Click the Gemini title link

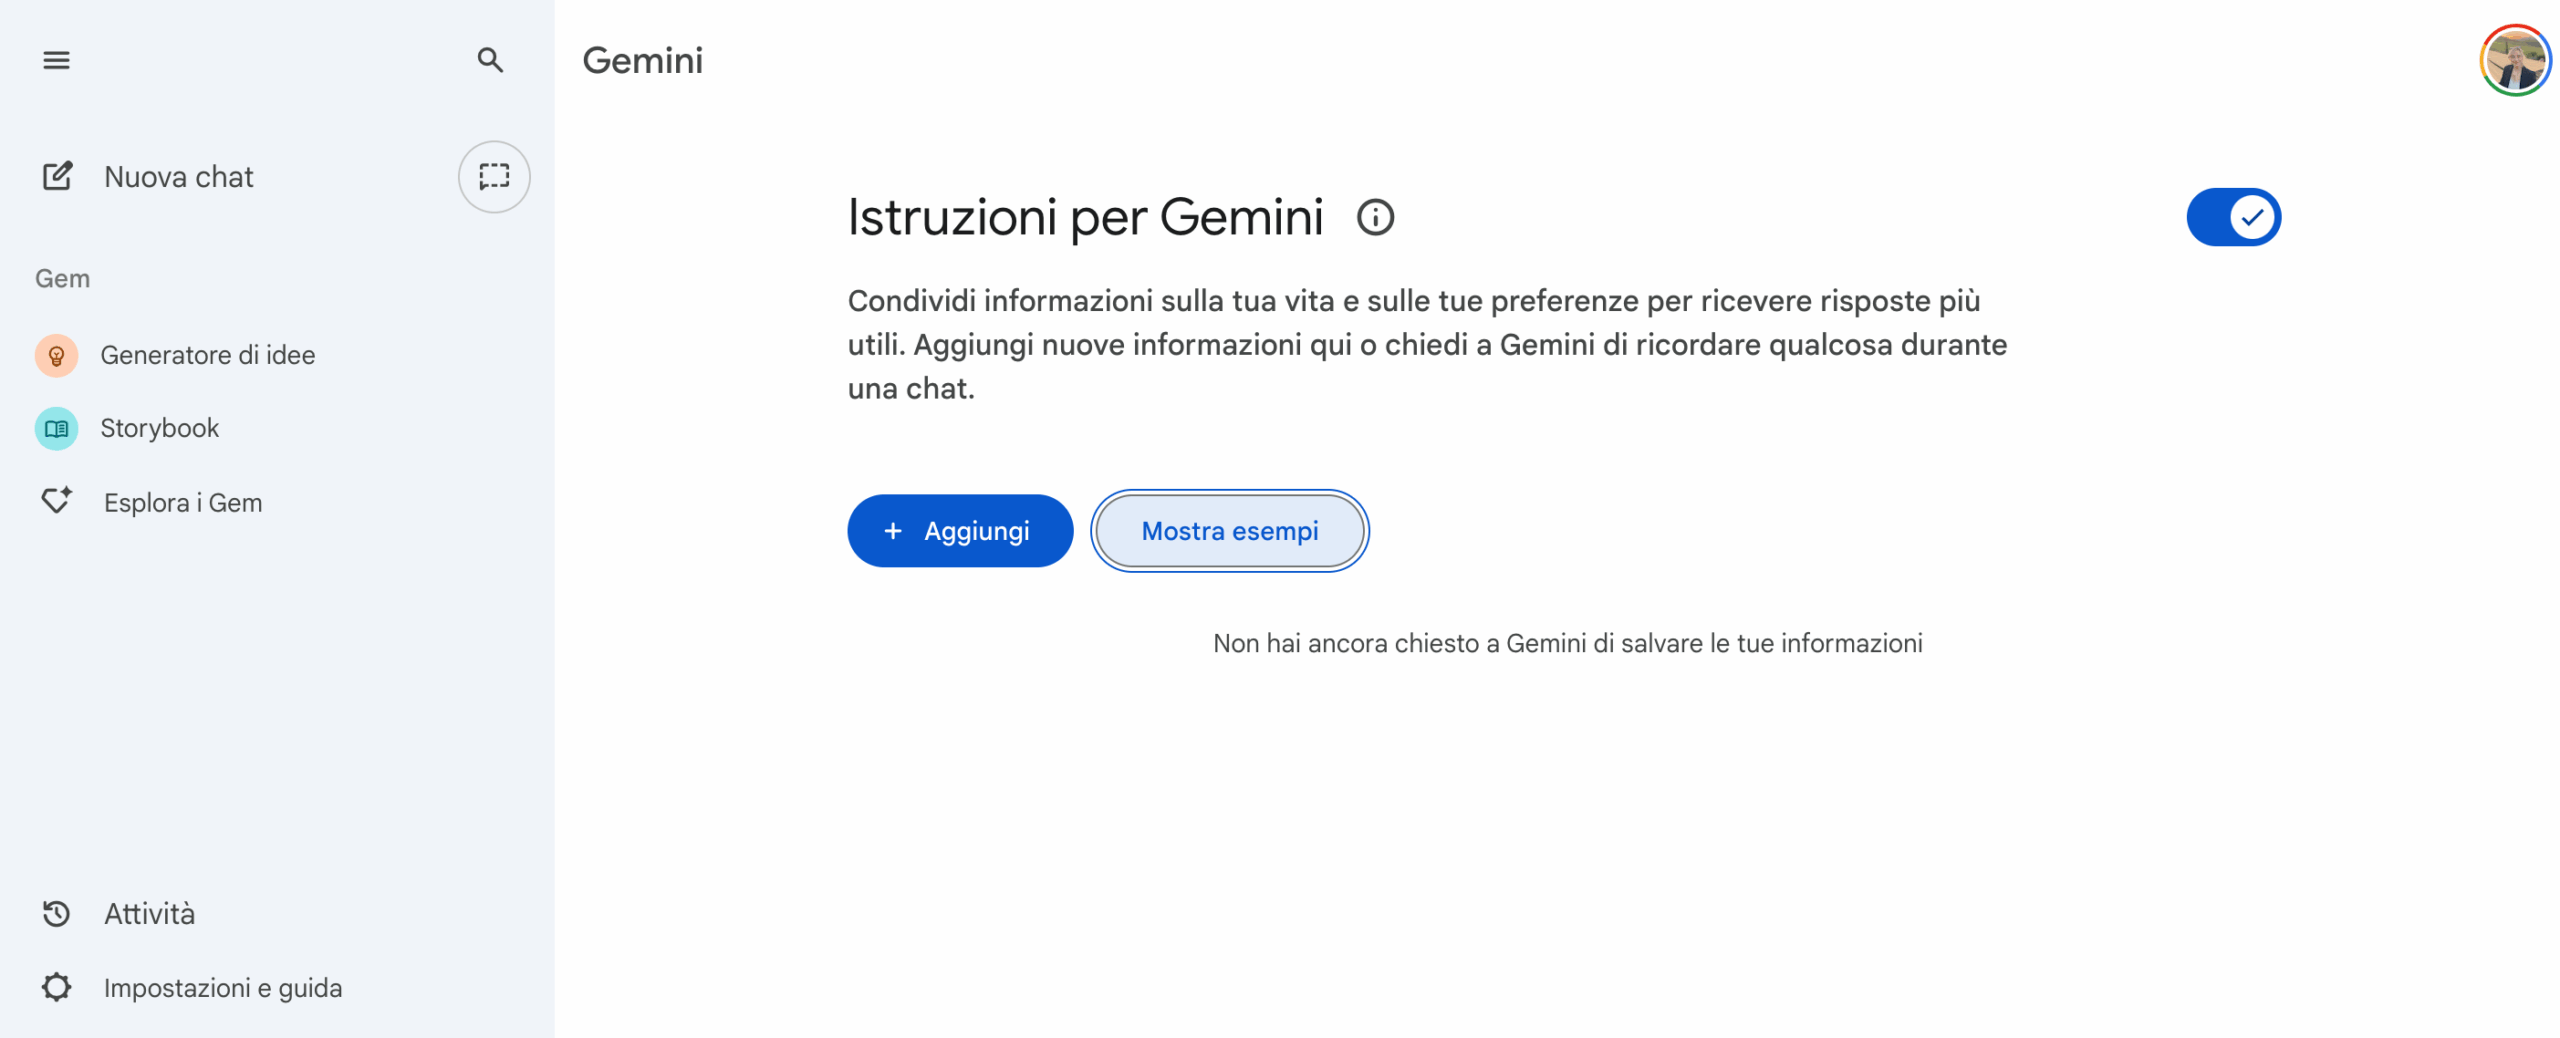pyautogui.click(x=642, y=60)
